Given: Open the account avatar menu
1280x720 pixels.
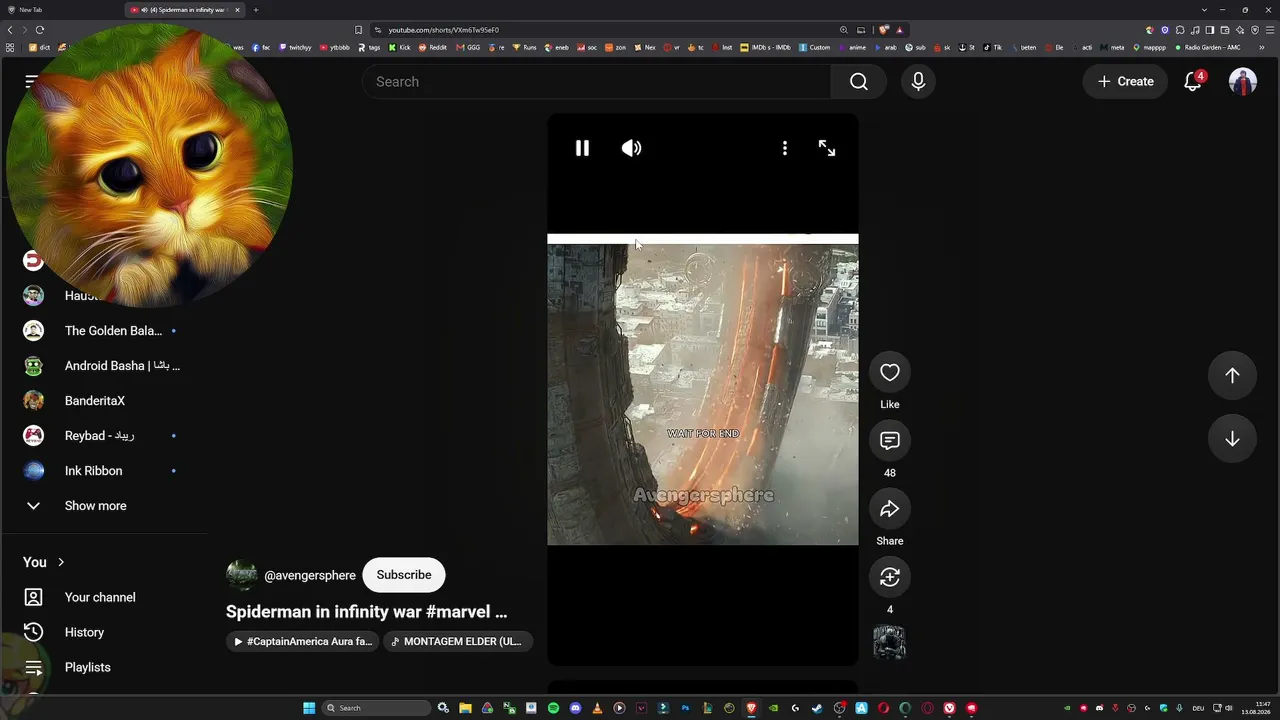Looking at the screenshot, I should tap(1243, 82).
